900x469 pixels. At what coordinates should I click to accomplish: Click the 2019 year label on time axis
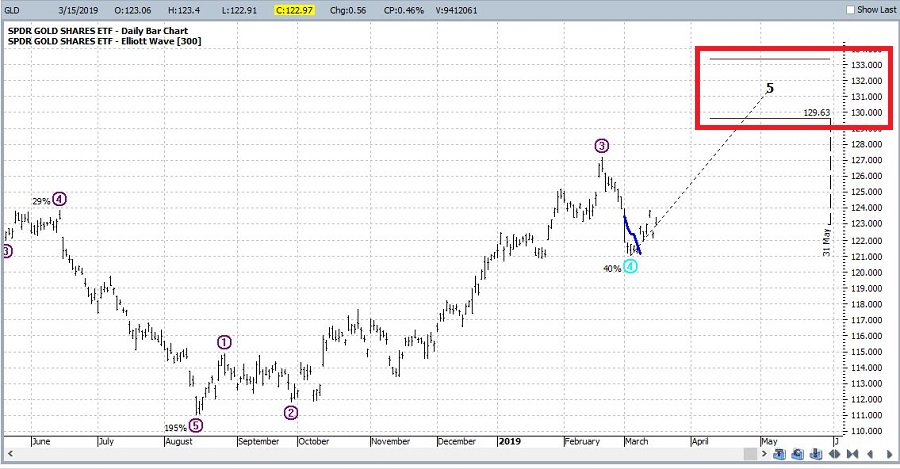(x=510, y=441)
